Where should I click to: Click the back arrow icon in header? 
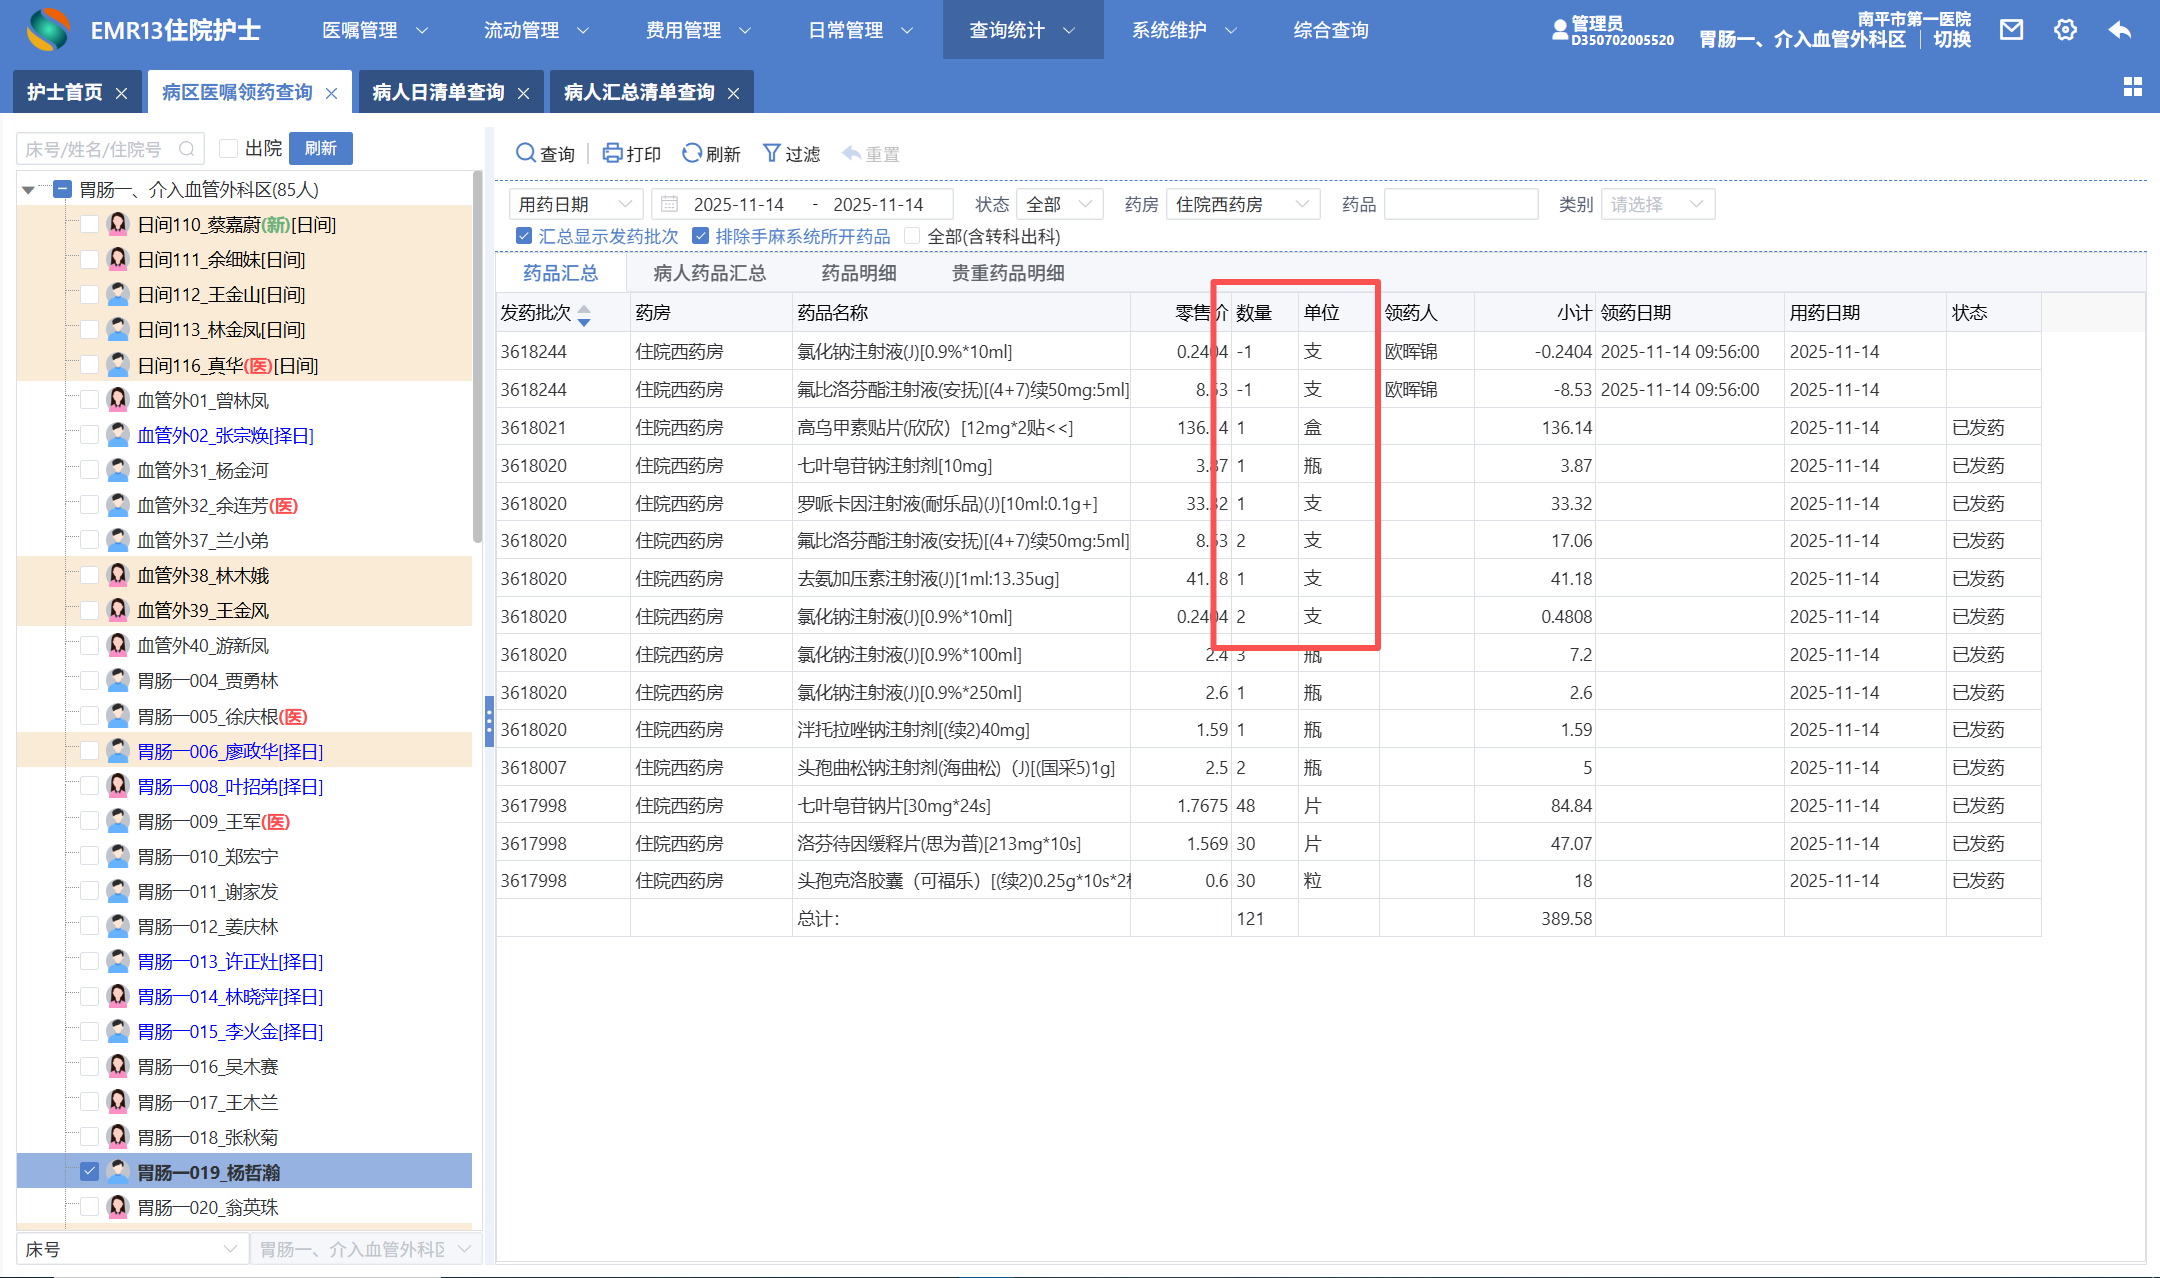click(x=2119, y=30)
